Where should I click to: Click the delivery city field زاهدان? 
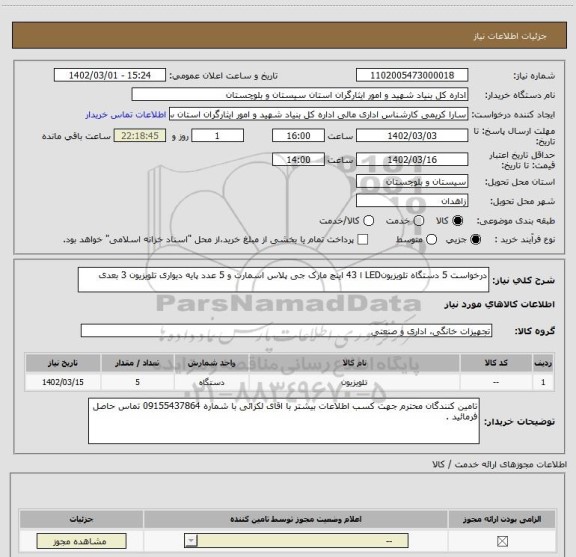point(412,201)
